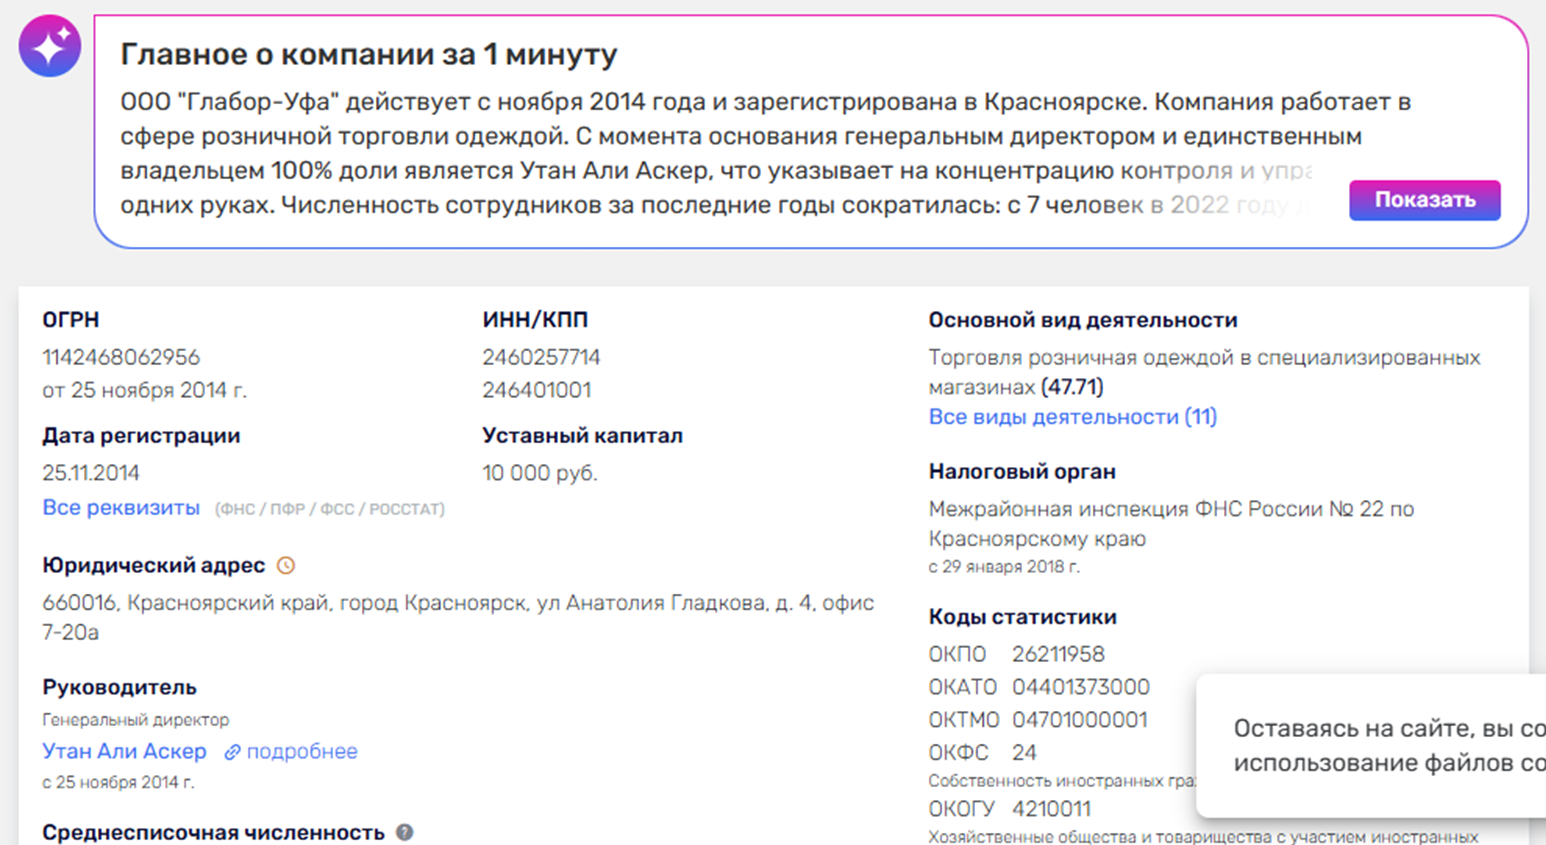Click the Основной вид деятельности heading
This screenshot has height=845, width=1546.
[1083, 320]
